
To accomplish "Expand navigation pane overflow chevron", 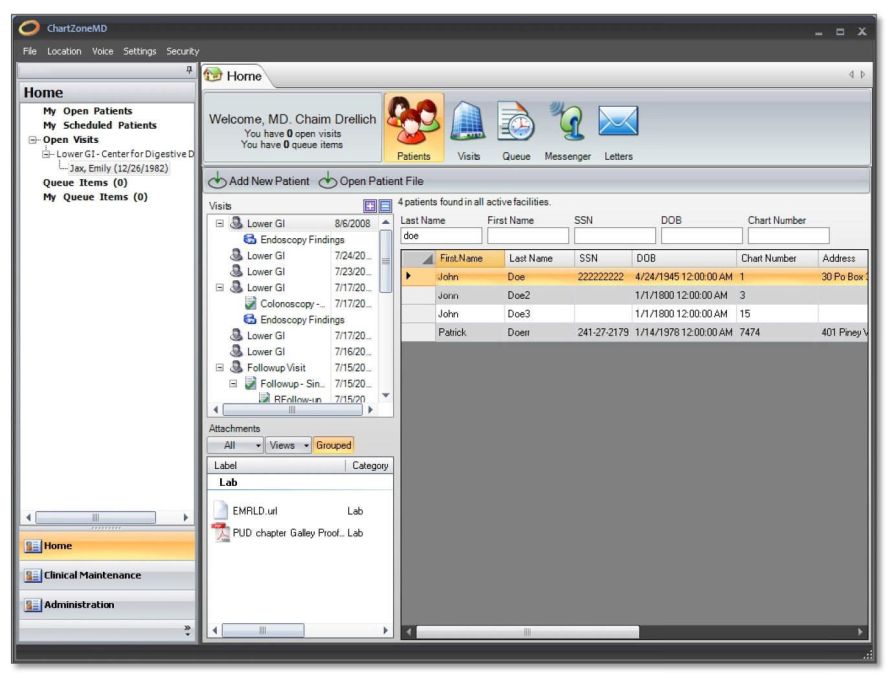I will 187,630.
